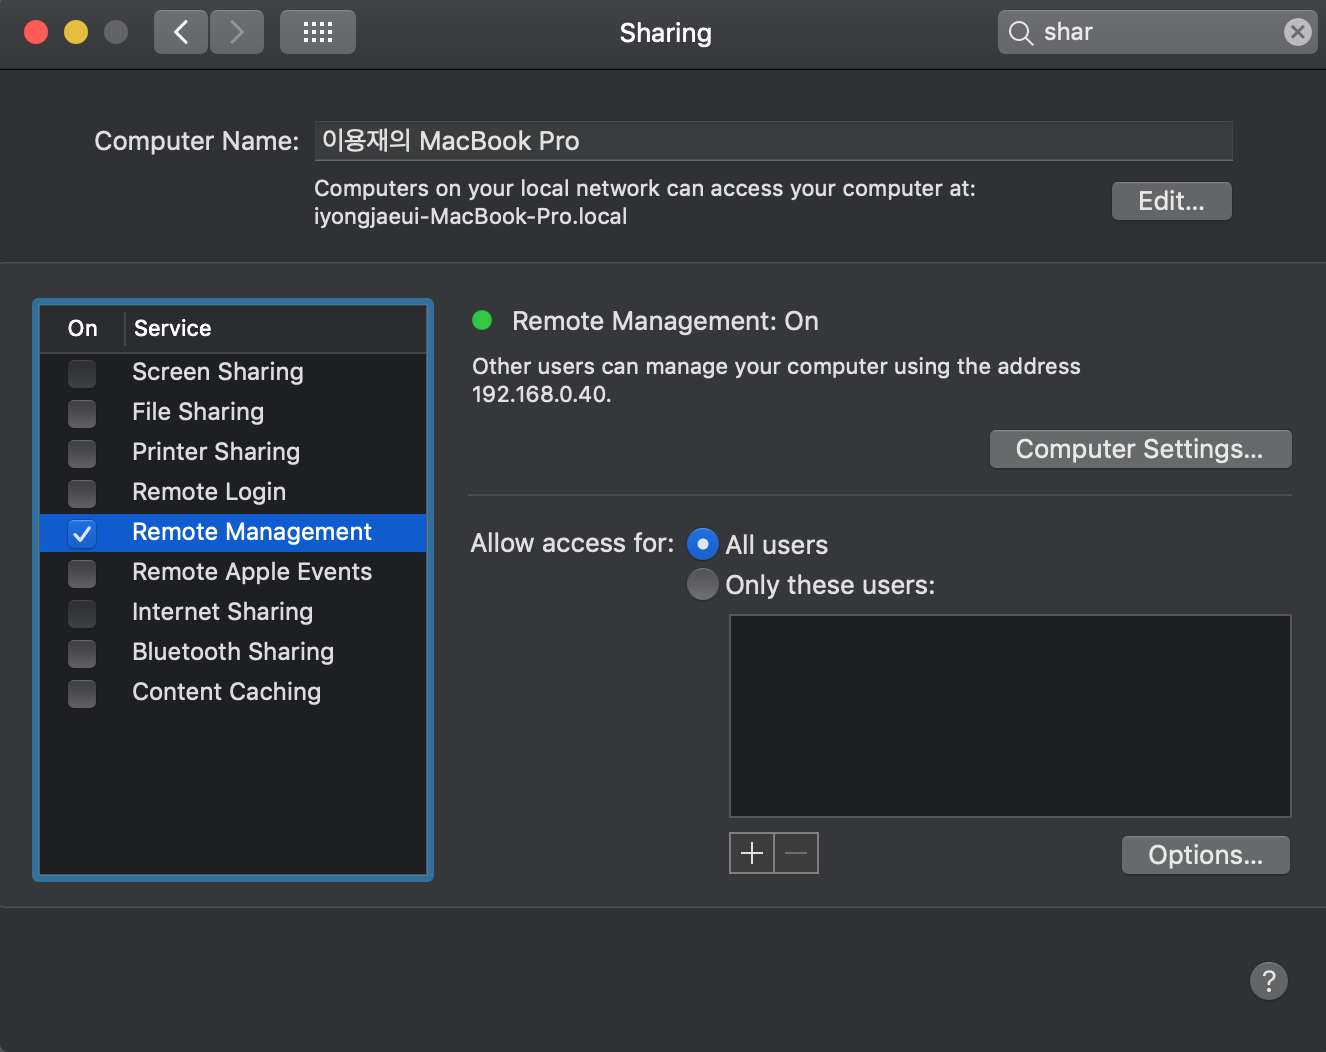The width and height of the screenshot is (1326, 1052).
Task: Enable Screen Sharing checkbox
Action: [82, 373]
